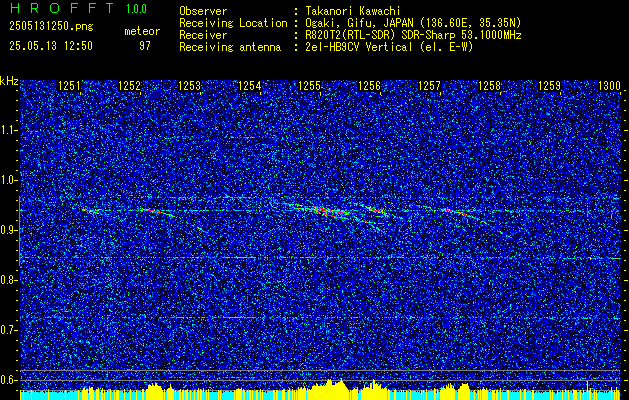Click the Observer label

point(203,11)
